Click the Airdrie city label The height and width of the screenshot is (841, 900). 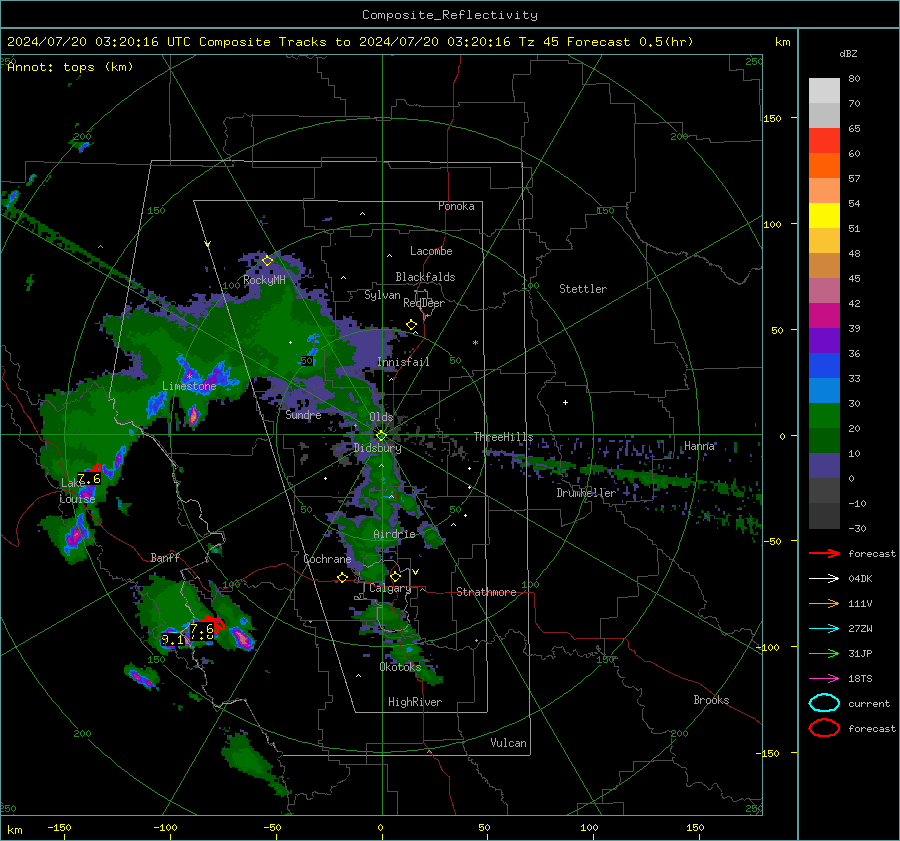click(394, 534)
